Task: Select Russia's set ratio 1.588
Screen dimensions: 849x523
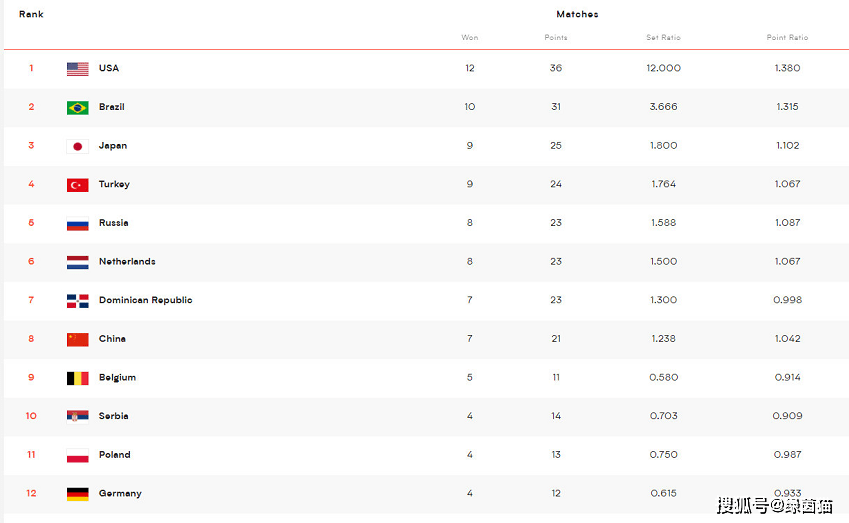Action: 663,223
